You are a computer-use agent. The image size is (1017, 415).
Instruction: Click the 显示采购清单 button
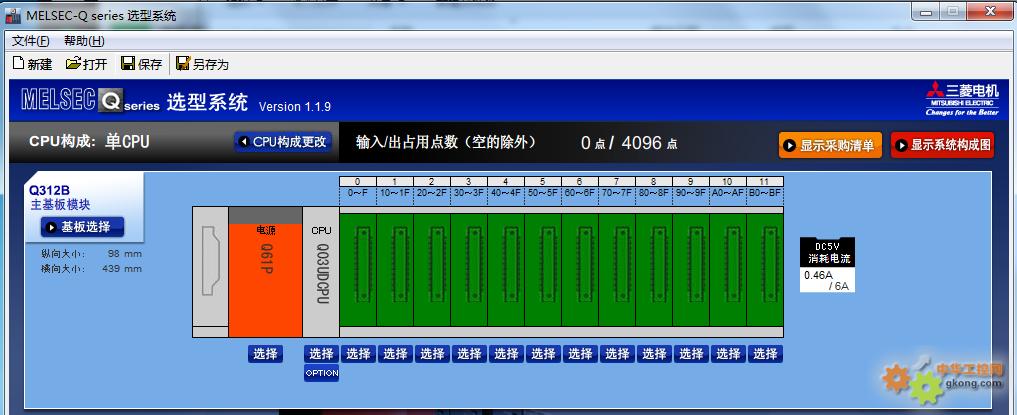[x=830, y=145]
